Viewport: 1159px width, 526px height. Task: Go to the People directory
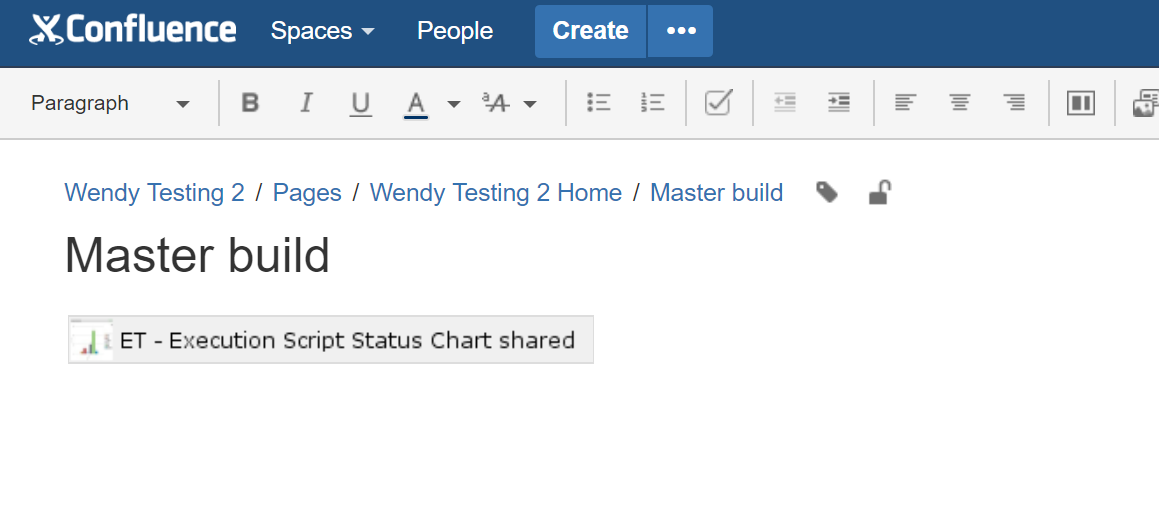(455, 31)
